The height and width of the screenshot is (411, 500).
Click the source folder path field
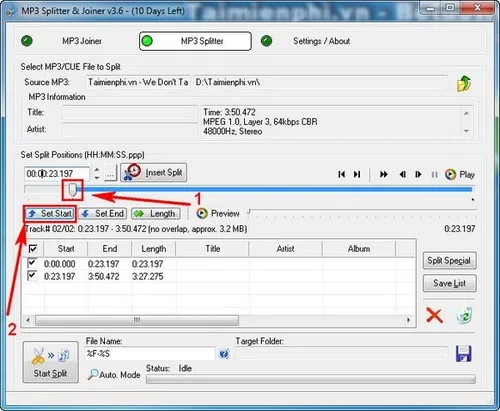click(320, 82)
